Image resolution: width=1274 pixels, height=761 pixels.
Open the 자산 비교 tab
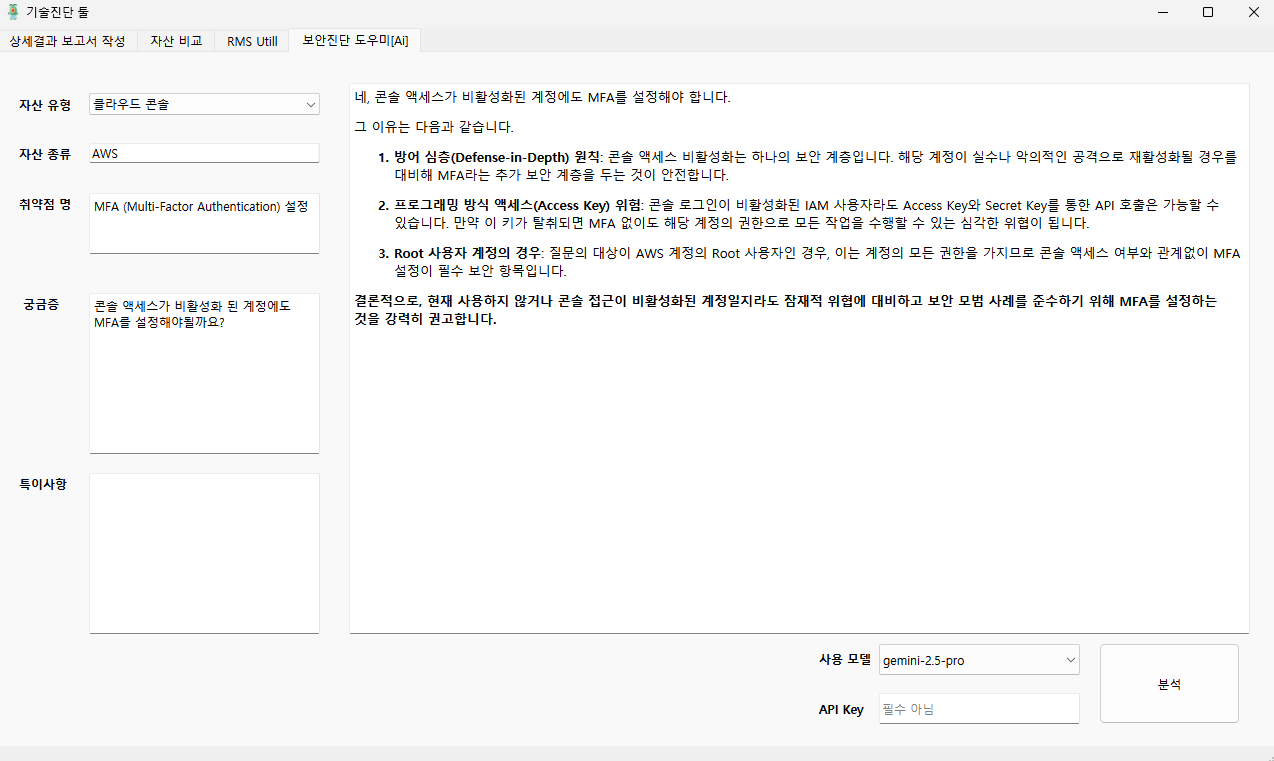pyautogui.click(x=176, y=41)
